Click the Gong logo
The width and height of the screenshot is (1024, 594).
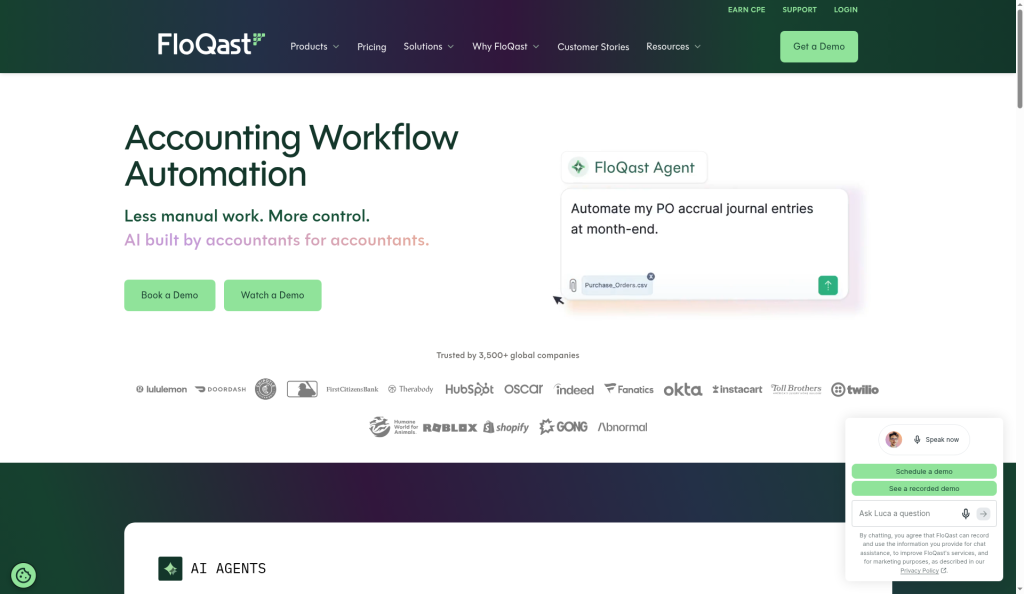coord(563,427)
